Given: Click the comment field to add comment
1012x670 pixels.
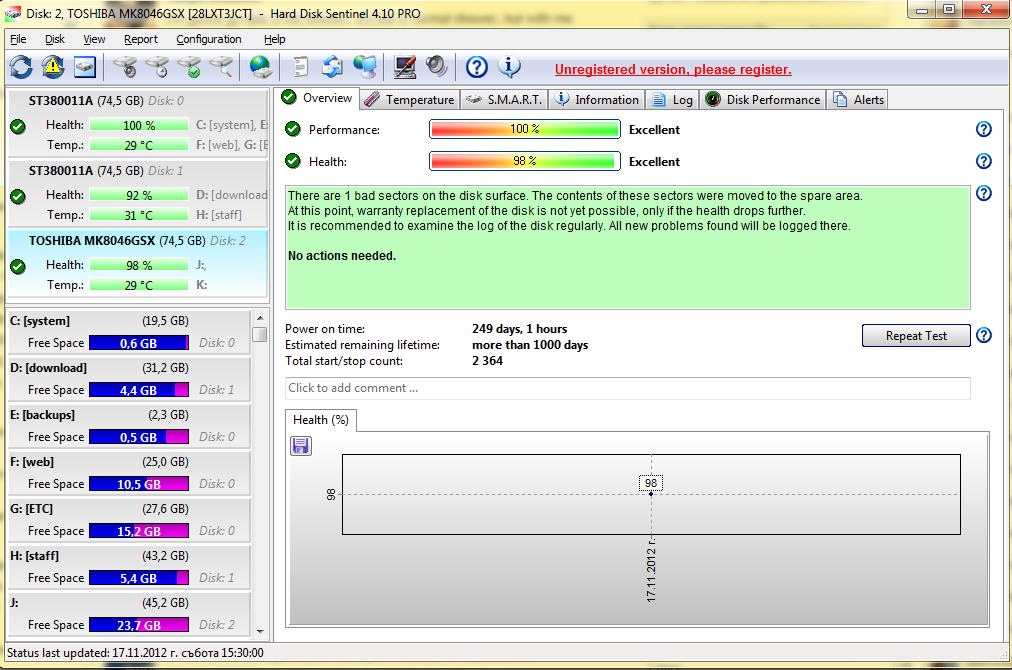Looking at the screenshot, I should (x=627, y=388).
